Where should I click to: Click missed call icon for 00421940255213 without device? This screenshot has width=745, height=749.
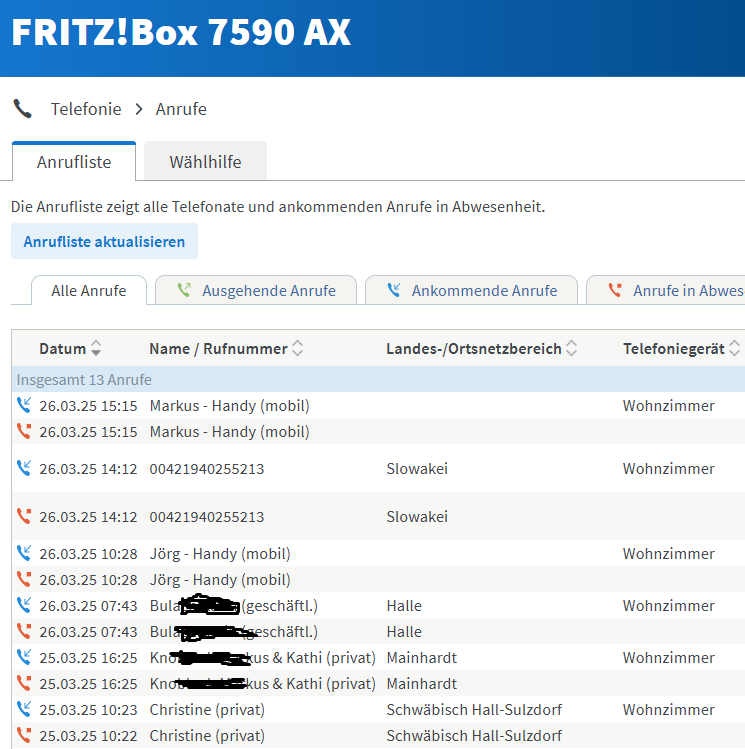click(x=24, y=516)
